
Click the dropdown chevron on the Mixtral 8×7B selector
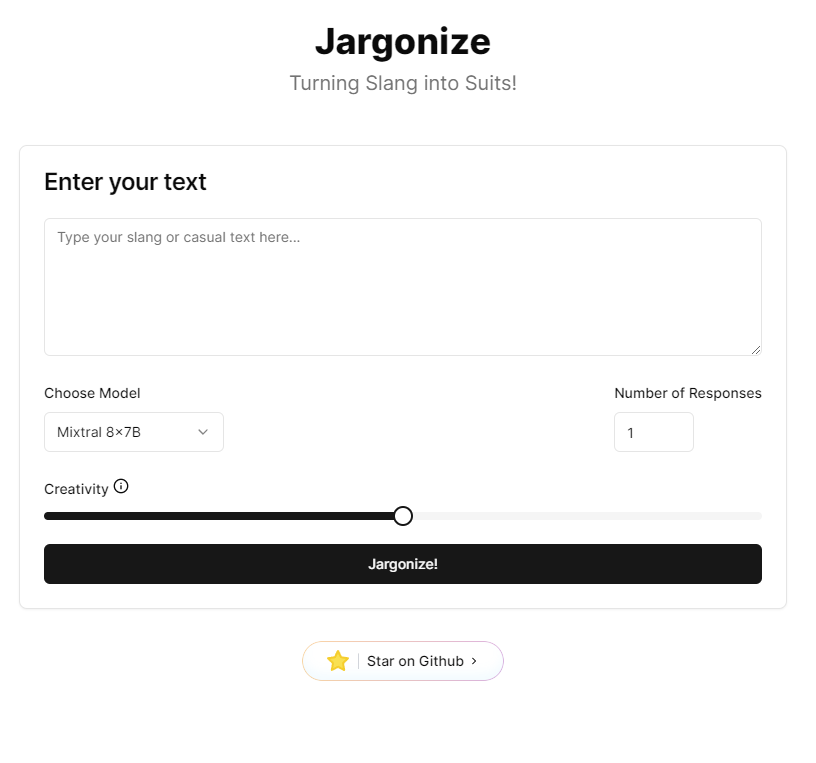pyautogui.click(x=204, y=431)
